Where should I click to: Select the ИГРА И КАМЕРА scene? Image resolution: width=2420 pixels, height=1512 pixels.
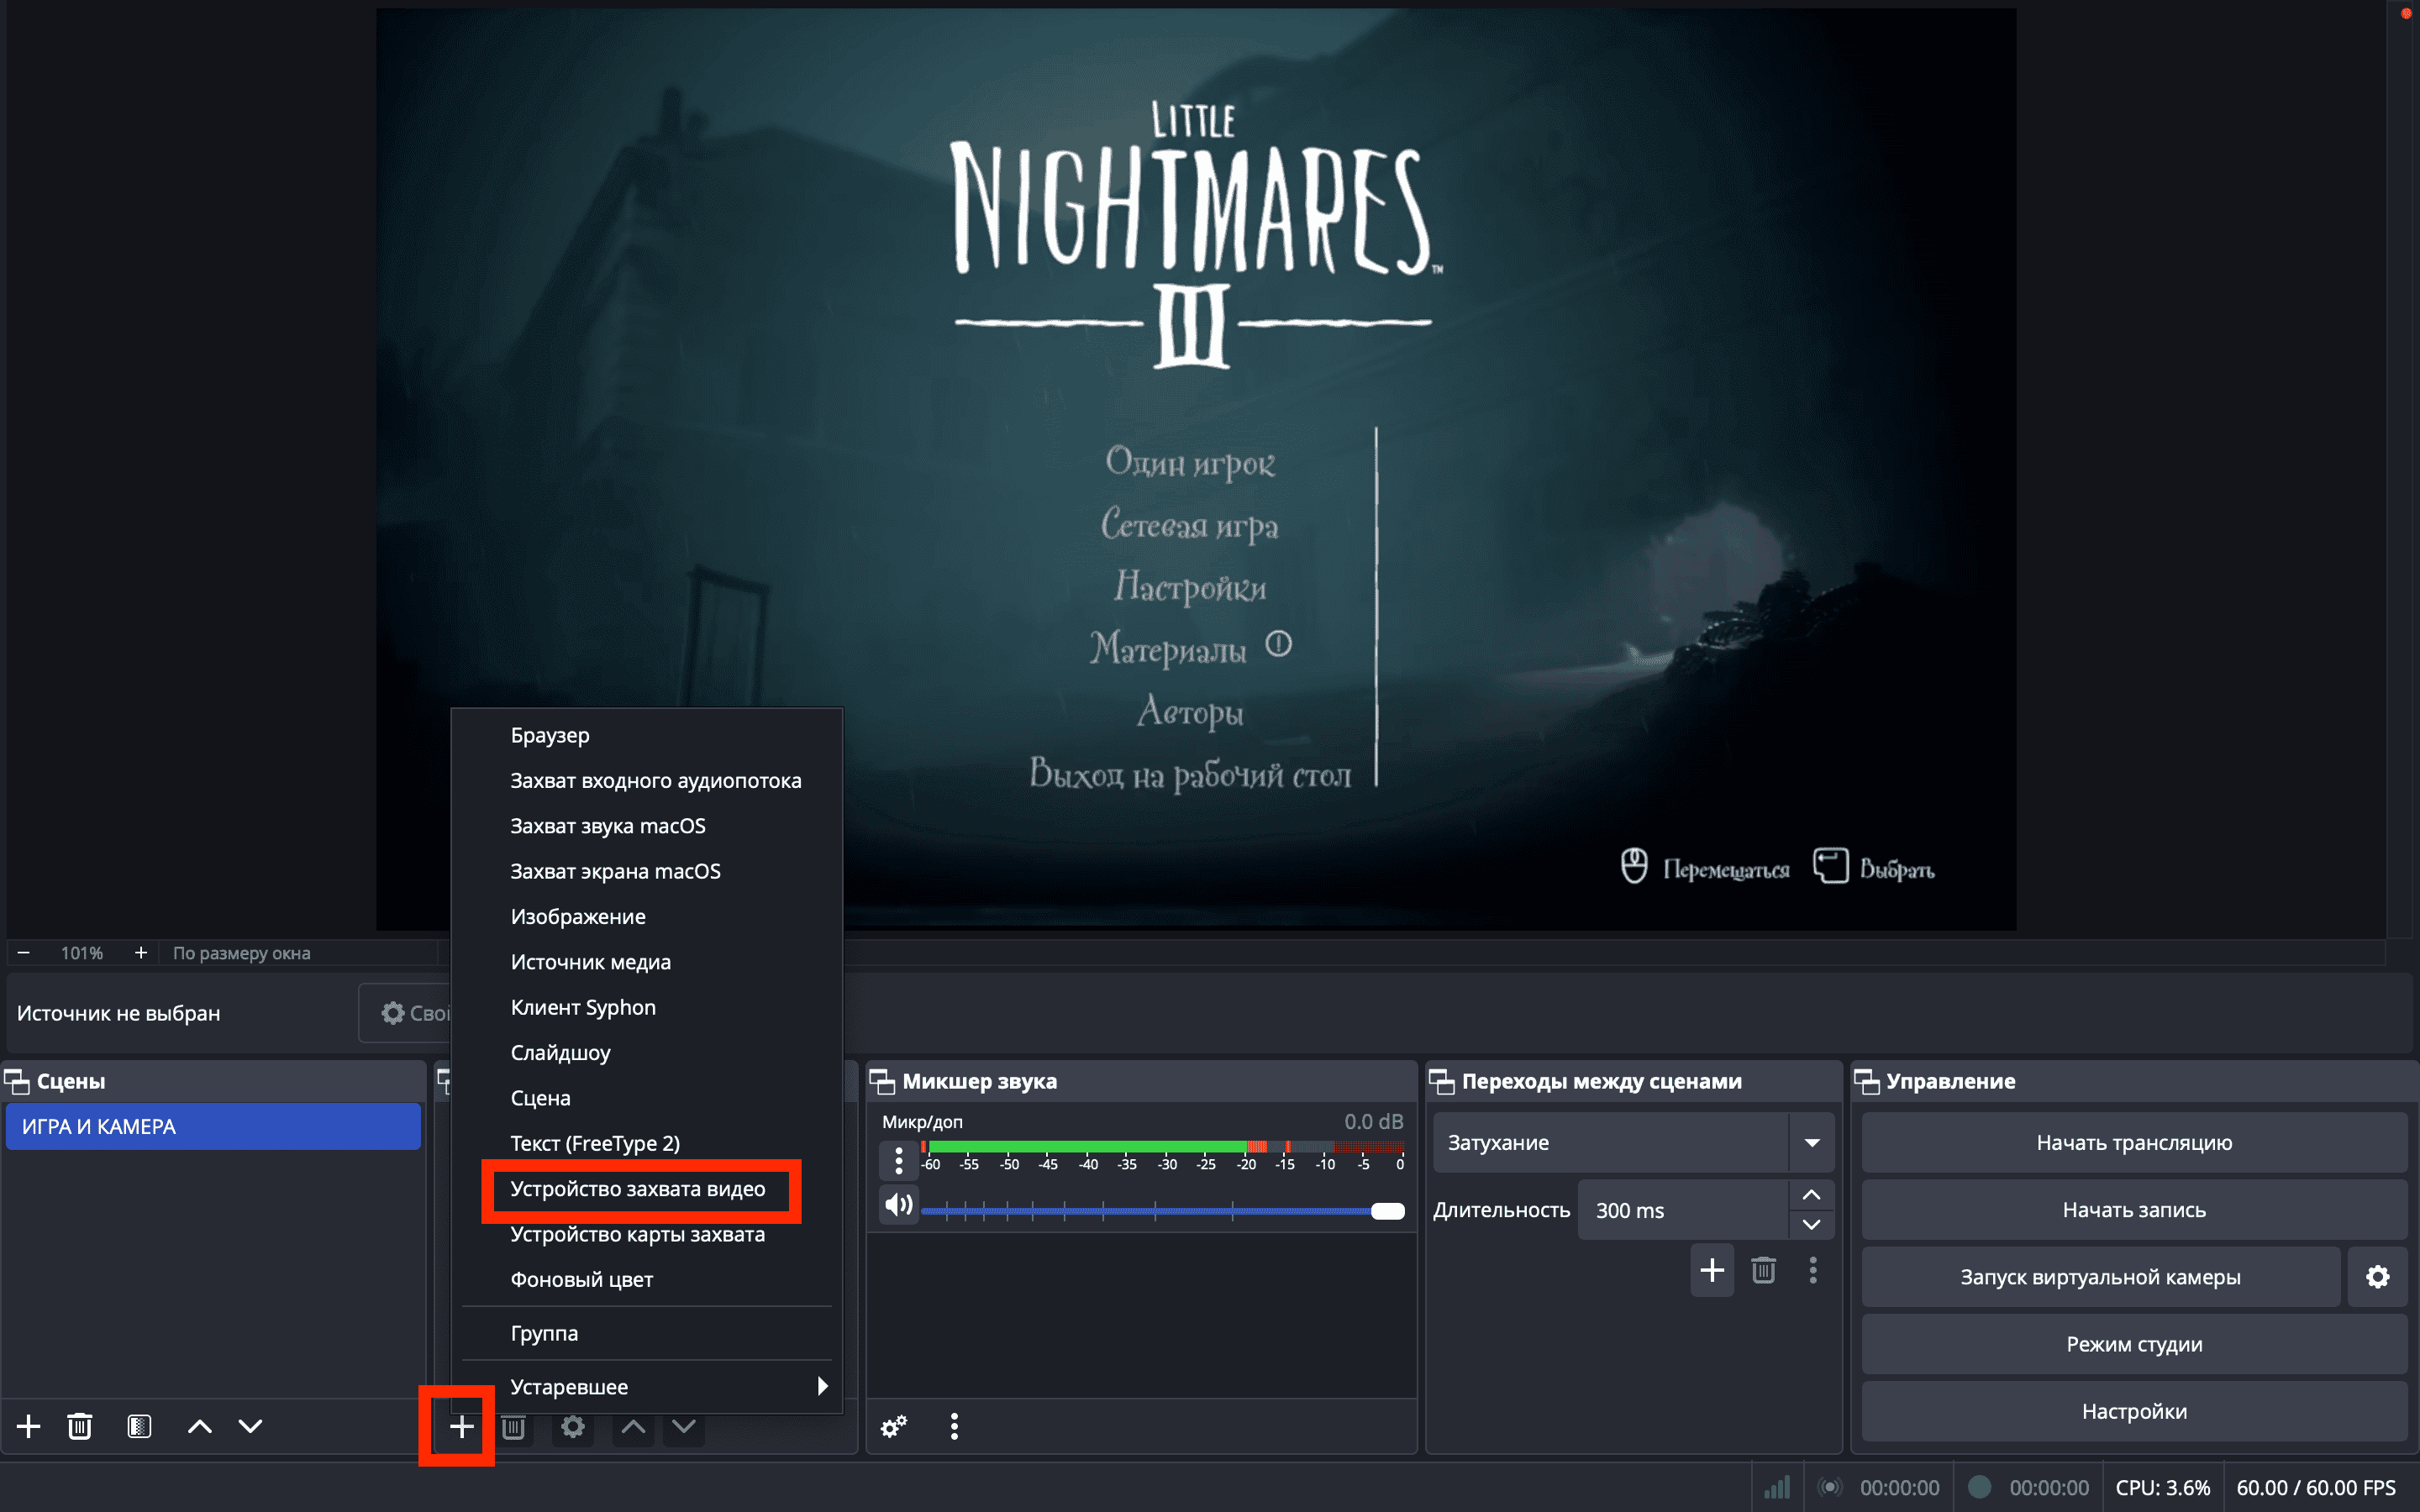coord(212,1126)
